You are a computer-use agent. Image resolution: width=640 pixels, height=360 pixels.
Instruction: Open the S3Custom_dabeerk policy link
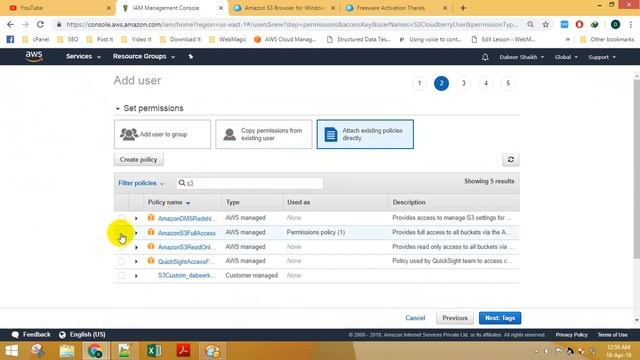click(187, 276)
